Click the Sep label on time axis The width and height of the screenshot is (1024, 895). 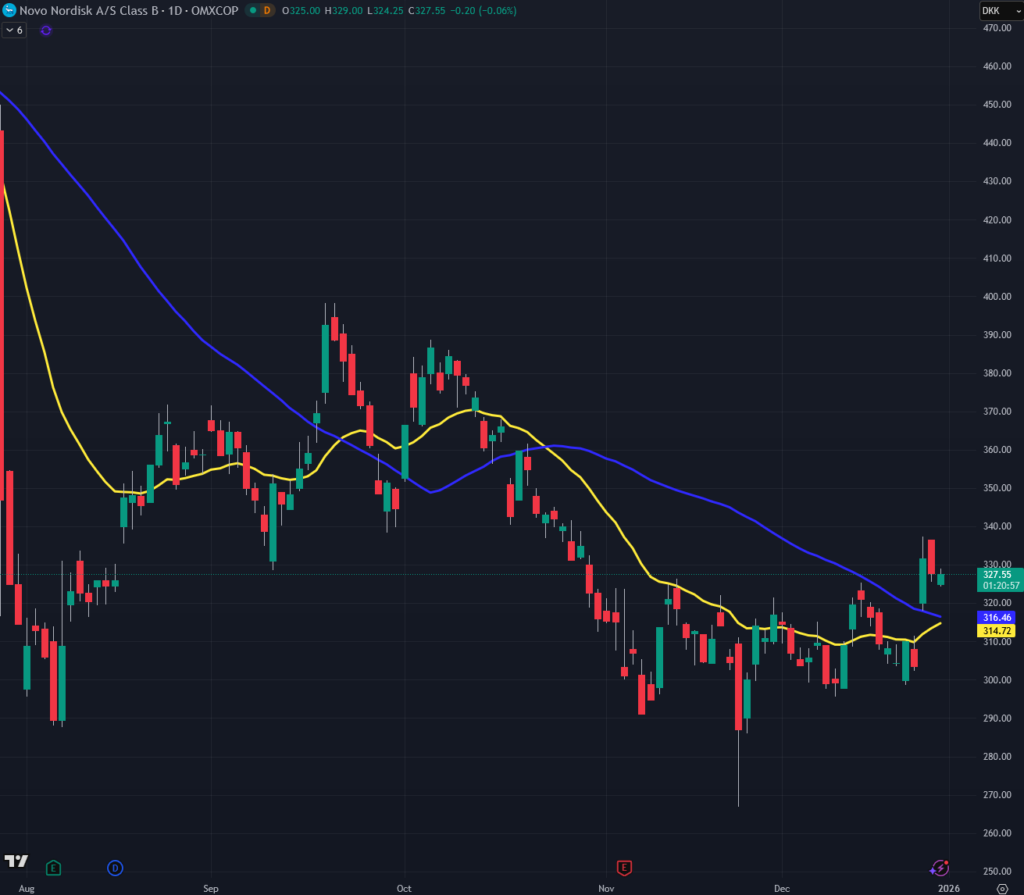[211, 887]
